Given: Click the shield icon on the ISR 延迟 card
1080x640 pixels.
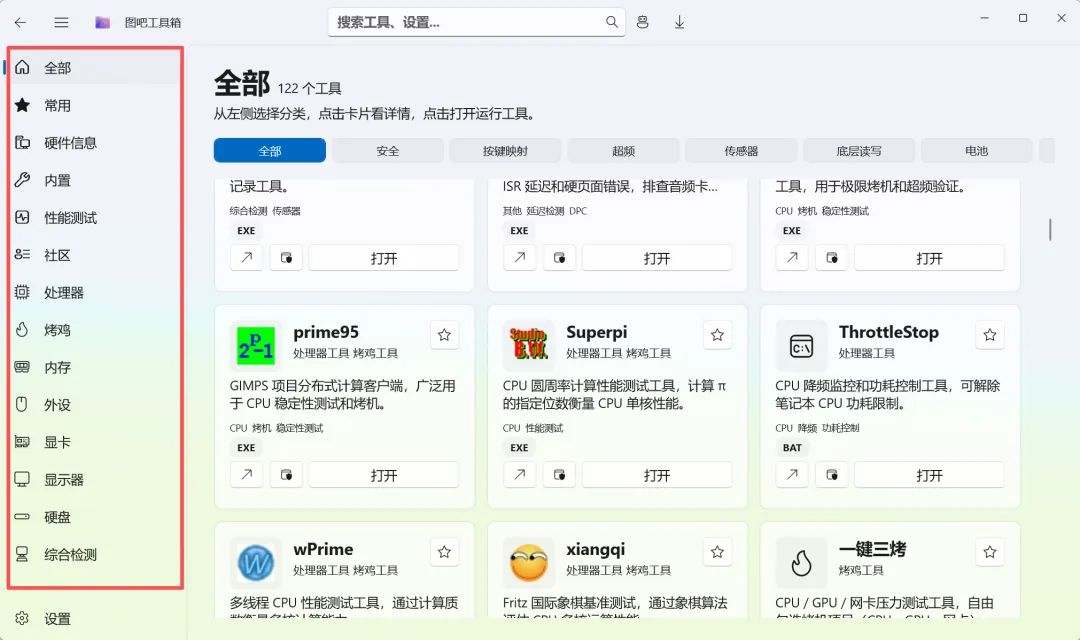Looking at the screenshot, I should 559,258.
